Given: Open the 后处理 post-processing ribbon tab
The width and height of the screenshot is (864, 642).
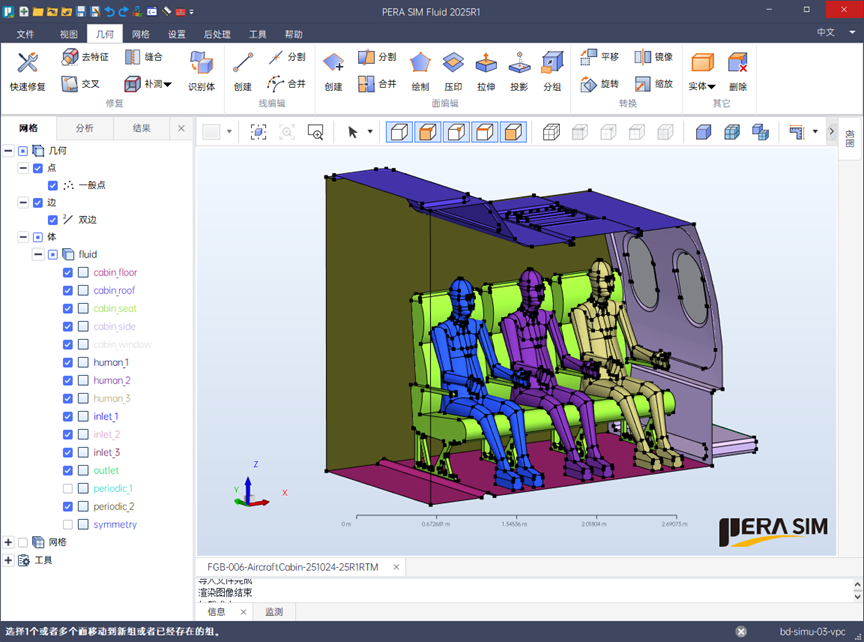Looking at the screenshot, I should (215, 33).
